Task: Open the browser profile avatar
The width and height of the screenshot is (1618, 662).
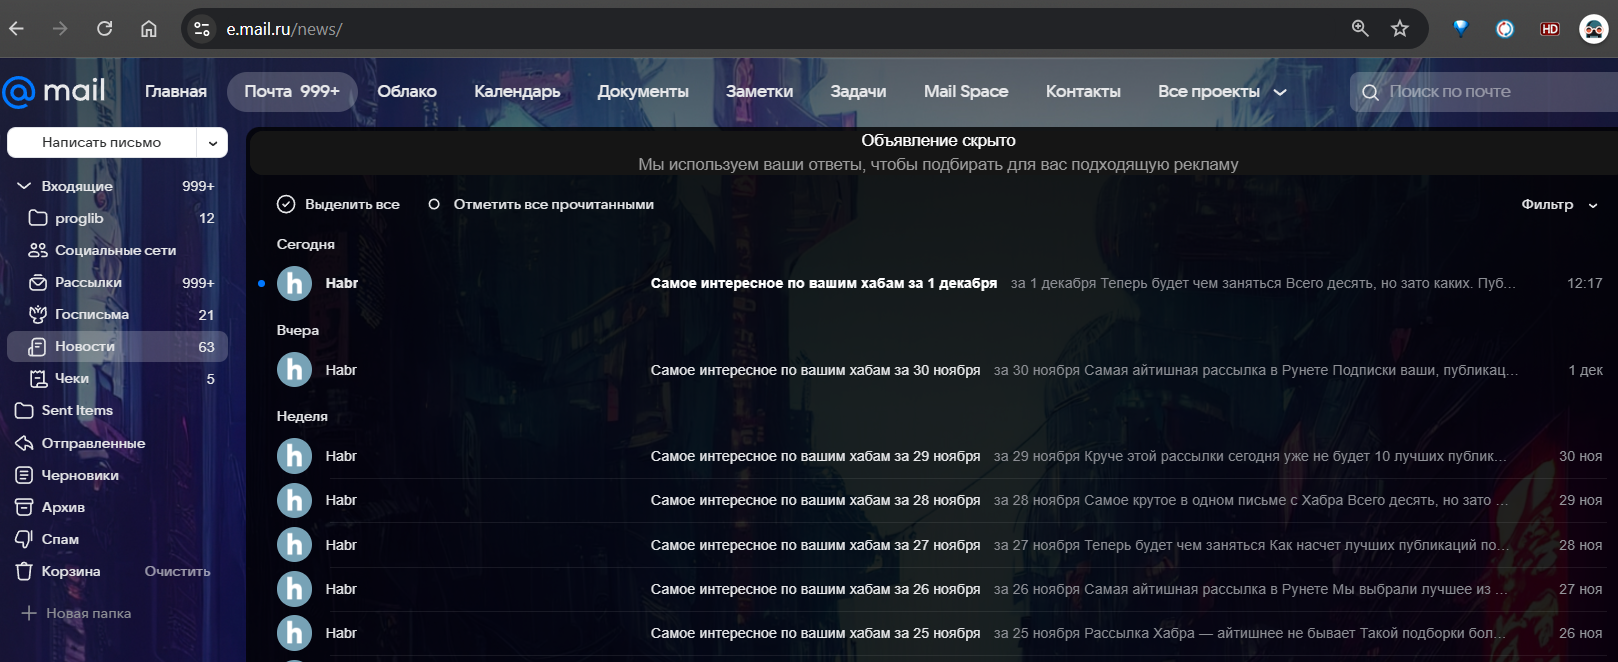Action: (1593, 29)
